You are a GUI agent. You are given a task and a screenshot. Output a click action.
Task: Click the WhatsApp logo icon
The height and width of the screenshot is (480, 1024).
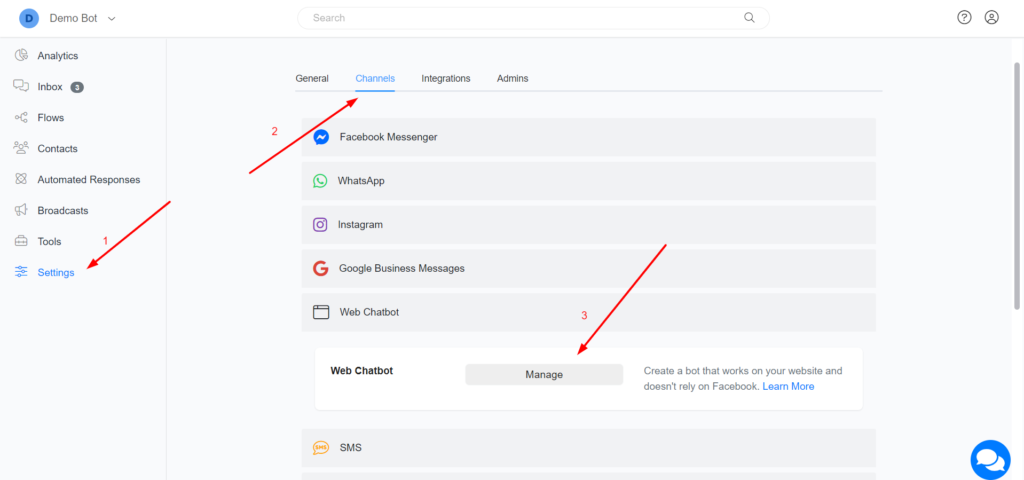point(320,181)
